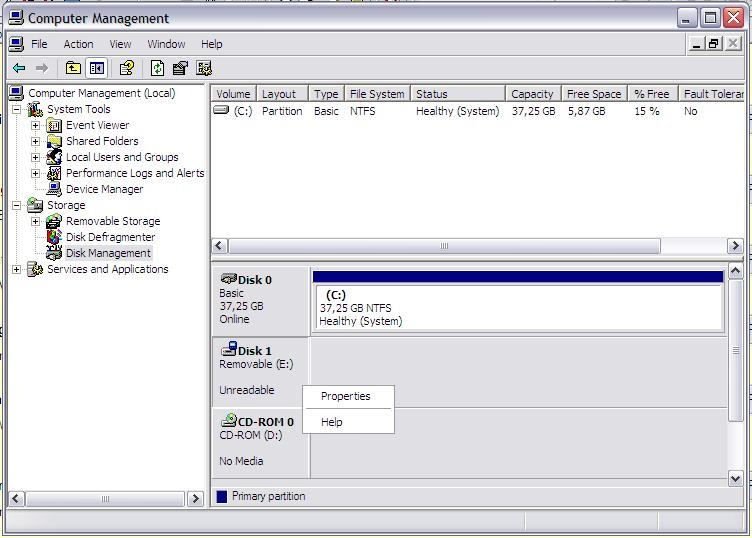
Task: Click the "Healthy (System)" status cell in list
Action: point(458,111)
